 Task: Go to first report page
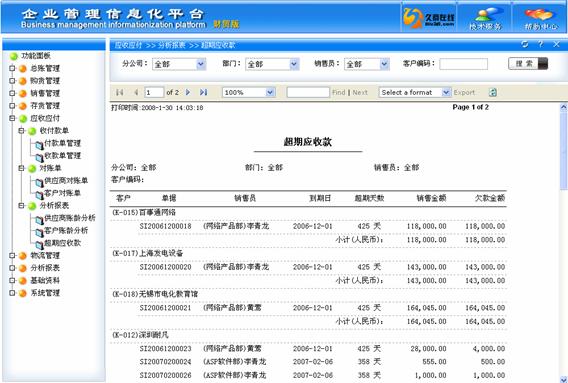(120, 92)
